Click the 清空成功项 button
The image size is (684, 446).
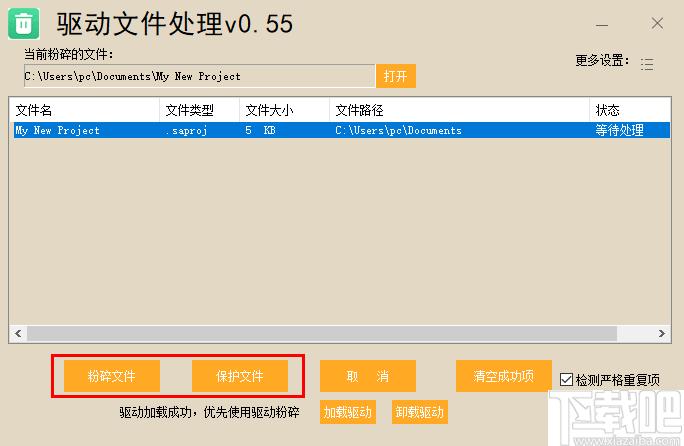[503, 376]
